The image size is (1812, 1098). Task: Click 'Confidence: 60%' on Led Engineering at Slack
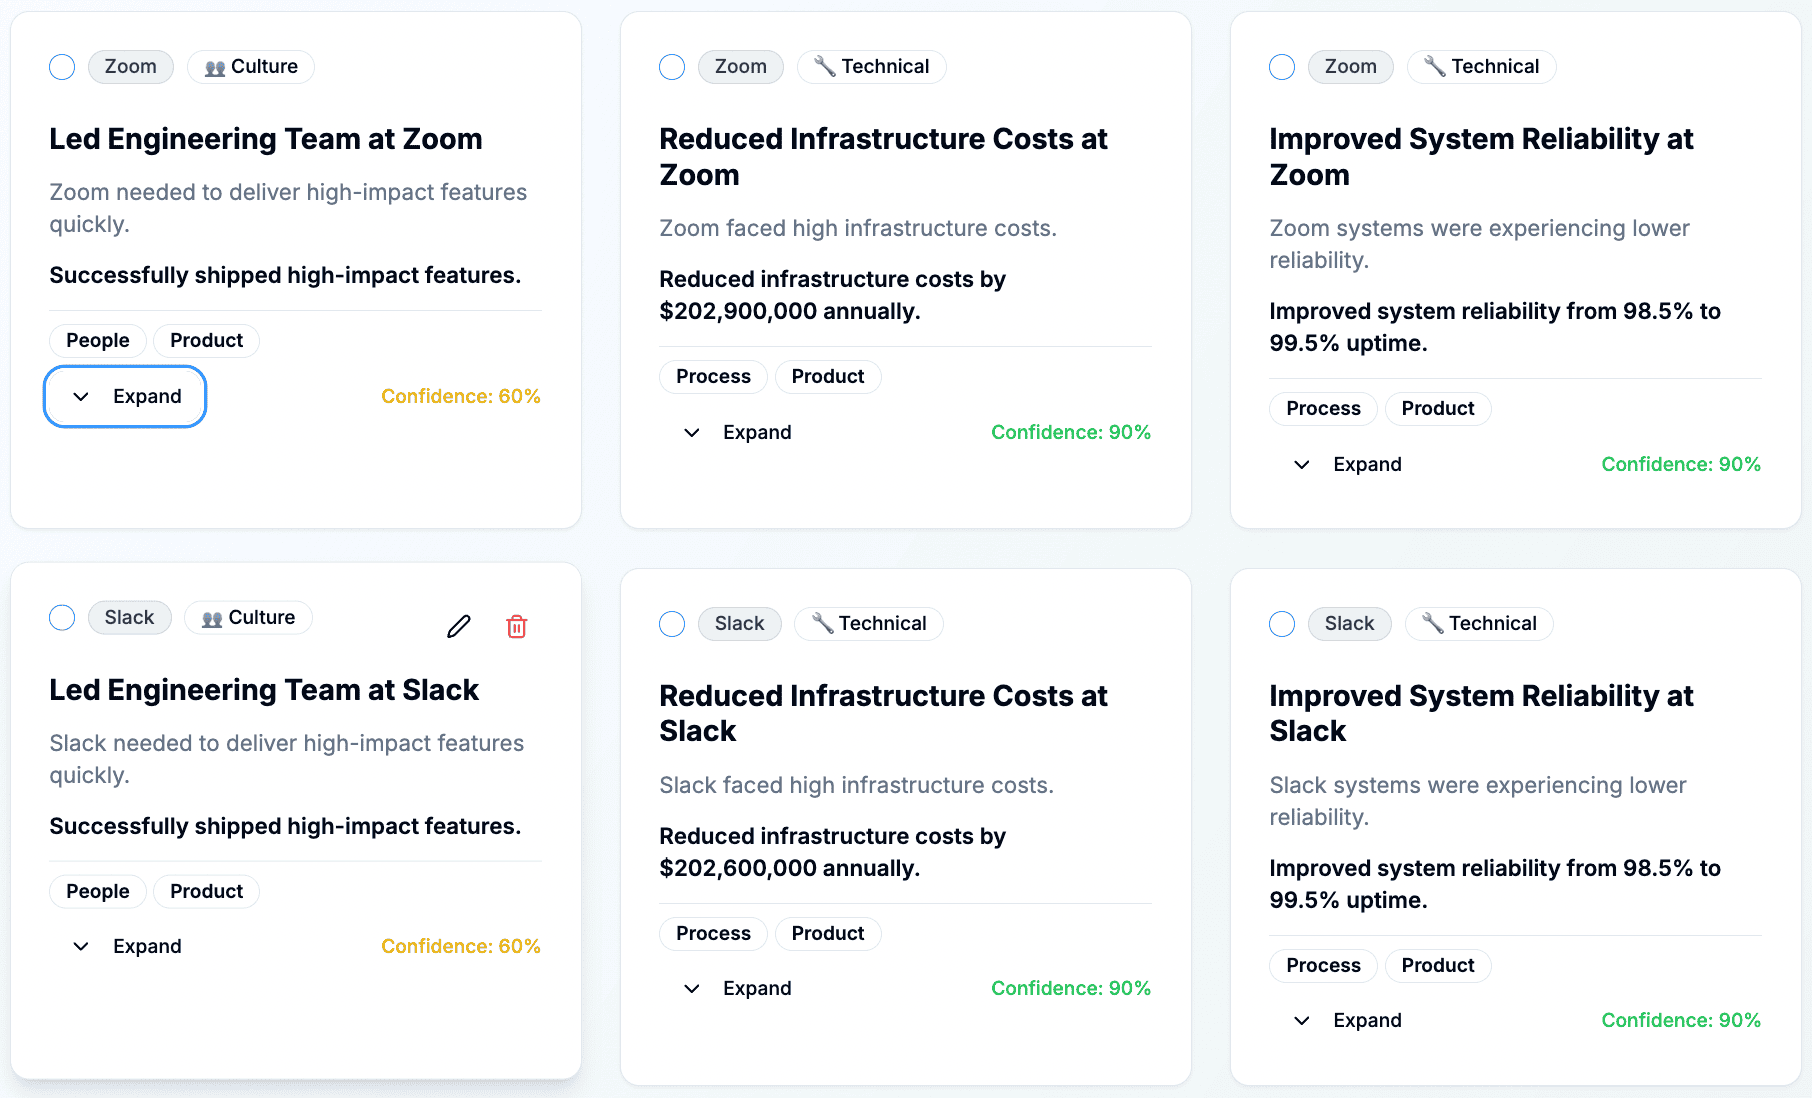click(x=461, y=946)
